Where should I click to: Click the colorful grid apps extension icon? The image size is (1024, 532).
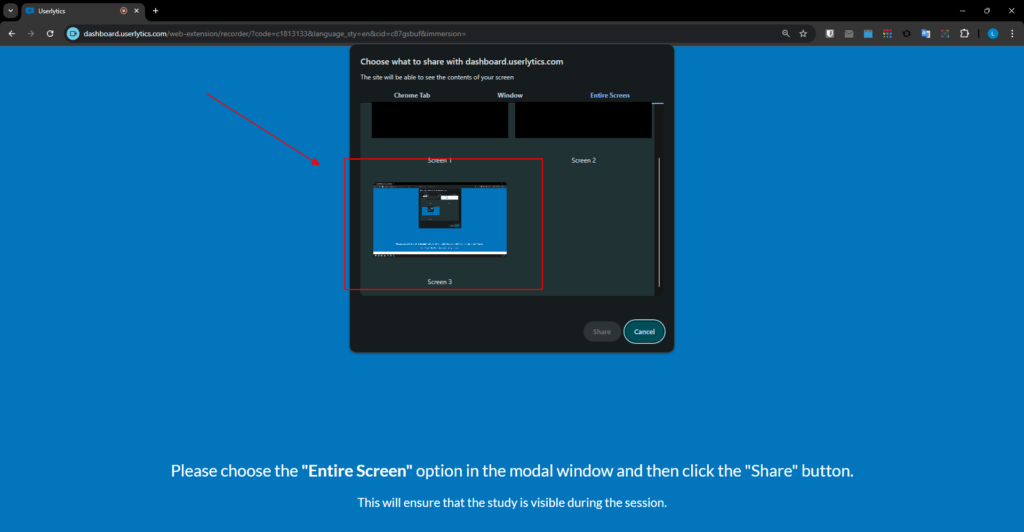887,33
